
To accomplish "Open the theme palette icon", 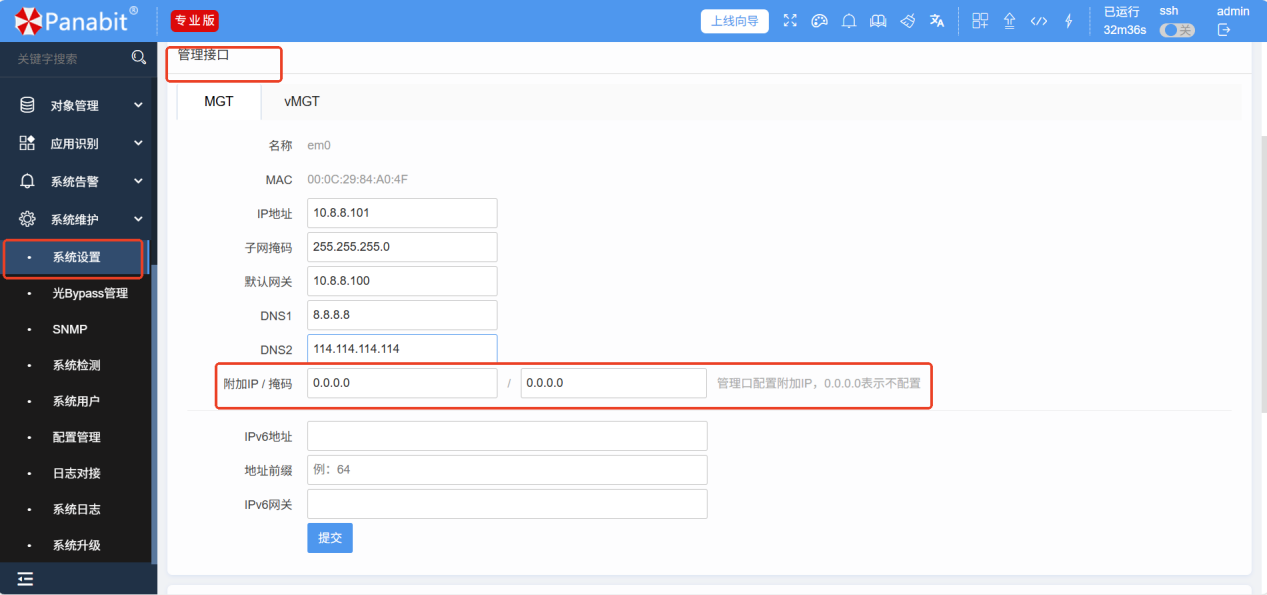I will pos(819,21).
